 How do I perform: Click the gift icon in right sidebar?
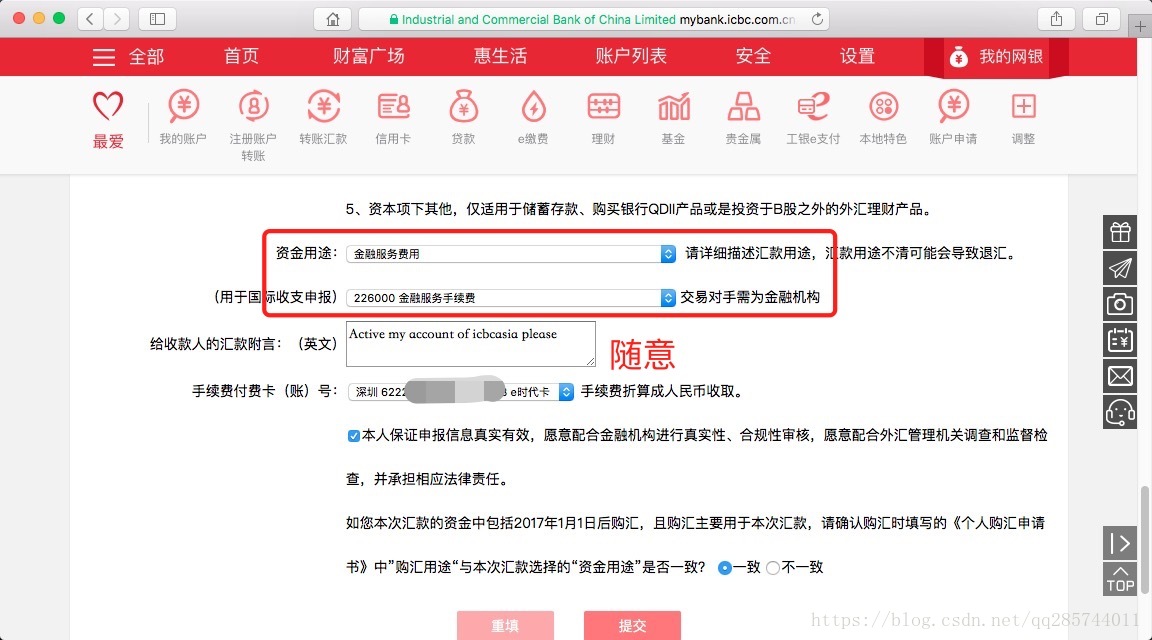1120,233
